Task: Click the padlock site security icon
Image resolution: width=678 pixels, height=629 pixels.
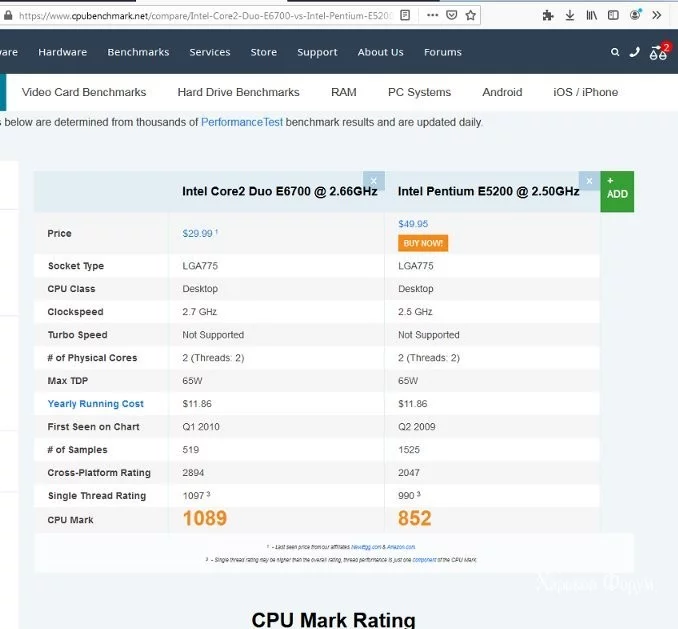Action: pos(8,16)
